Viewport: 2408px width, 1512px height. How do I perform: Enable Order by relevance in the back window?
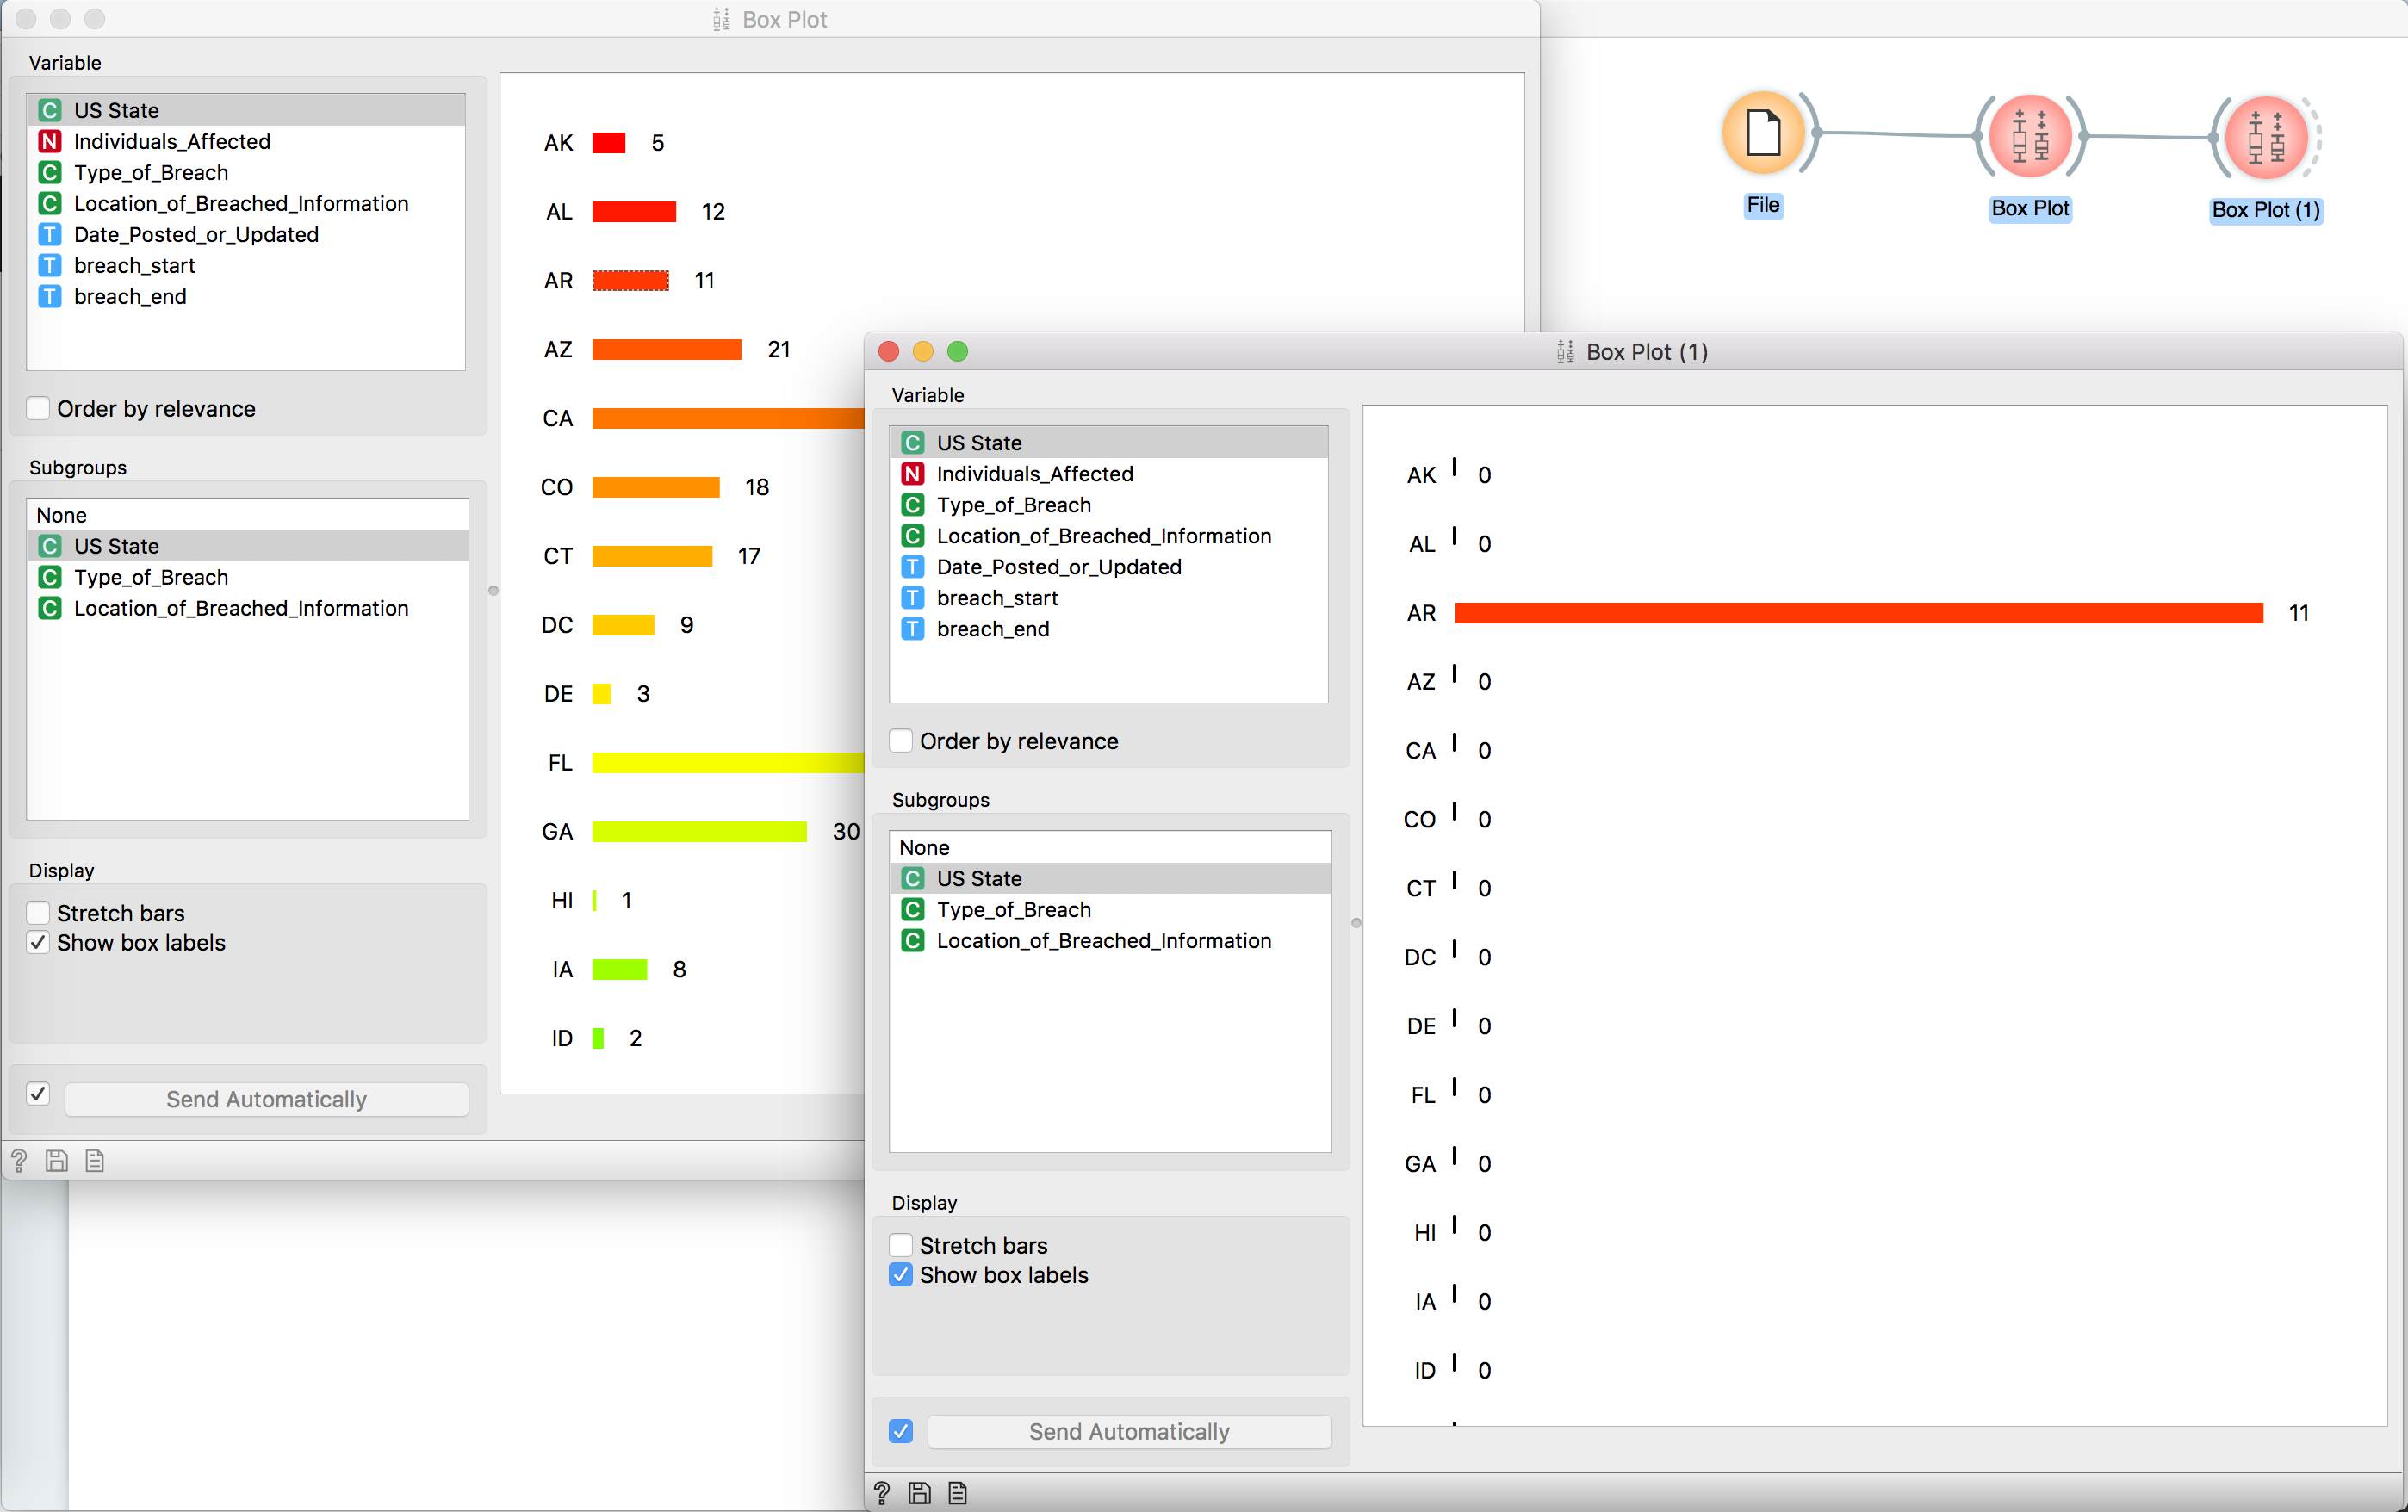point(38,408)
